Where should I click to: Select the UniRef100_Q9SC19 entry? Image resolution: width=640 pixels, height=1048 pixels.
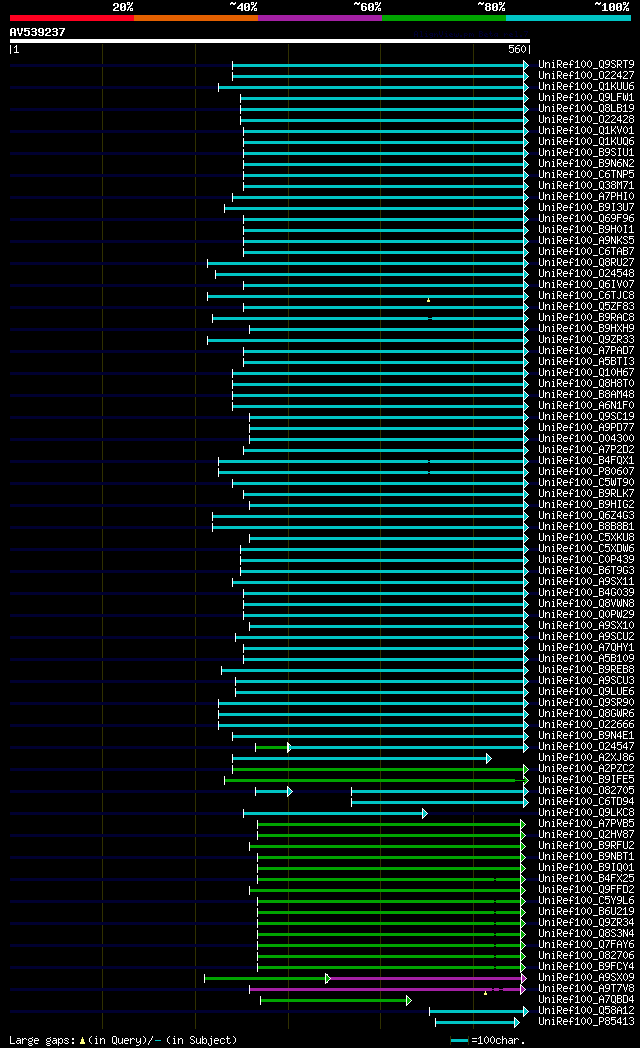coord(586,417)
